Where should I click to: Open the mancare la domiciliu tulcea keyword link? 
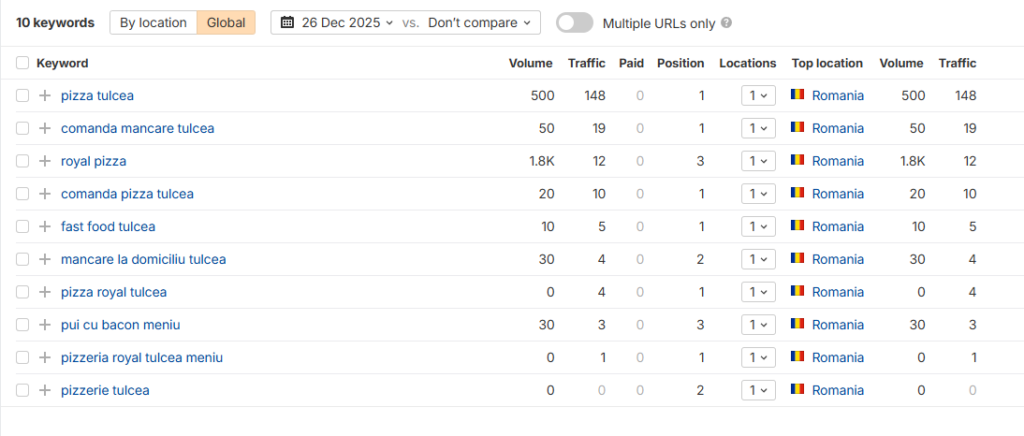pos(143,259)
